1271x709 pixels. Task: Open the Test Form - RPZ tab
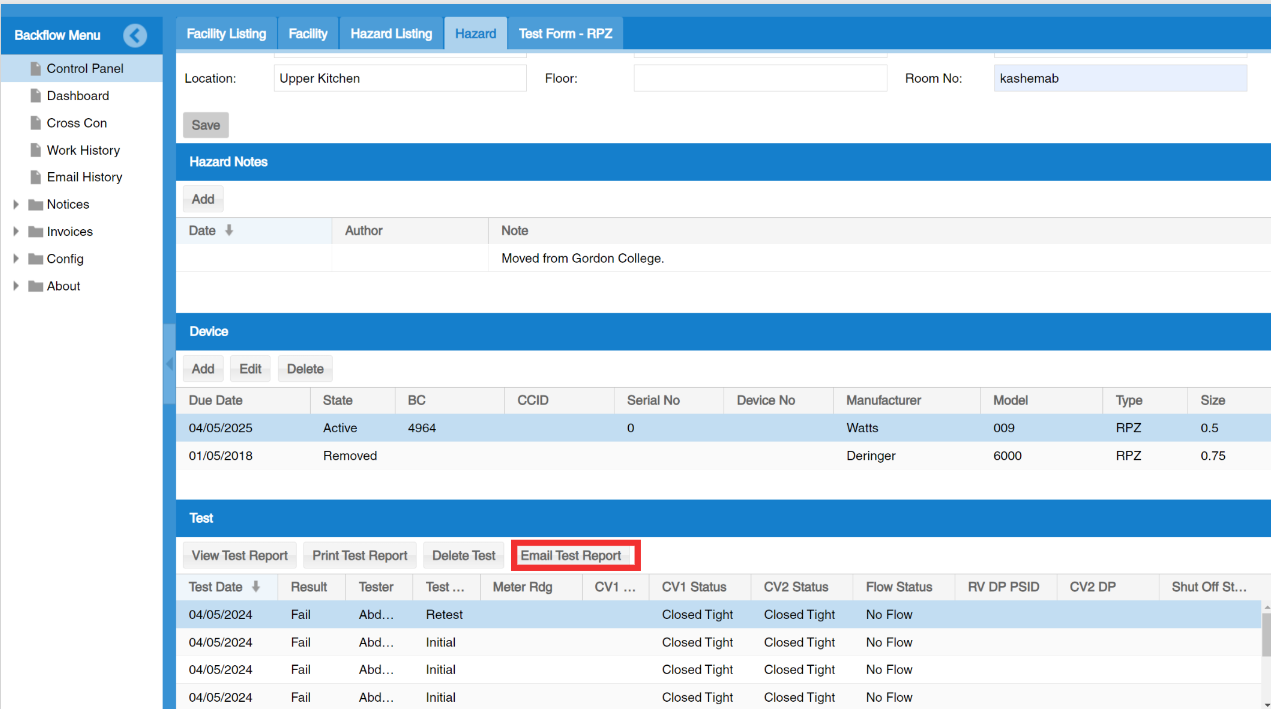click(x=565, y=33)
